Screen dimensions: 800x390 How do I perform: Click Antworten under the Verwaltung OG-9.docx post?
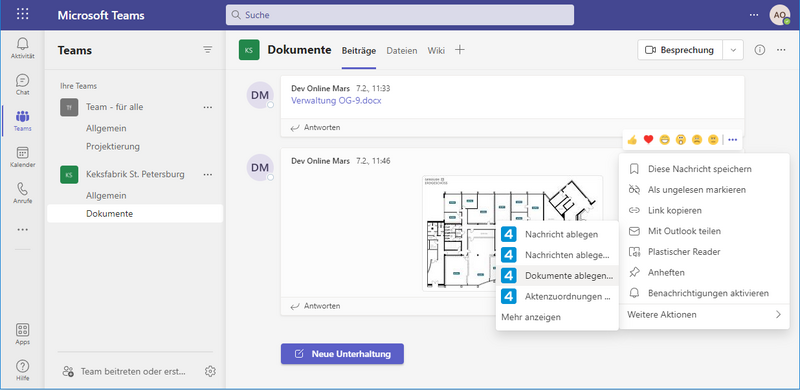(316, 128)
